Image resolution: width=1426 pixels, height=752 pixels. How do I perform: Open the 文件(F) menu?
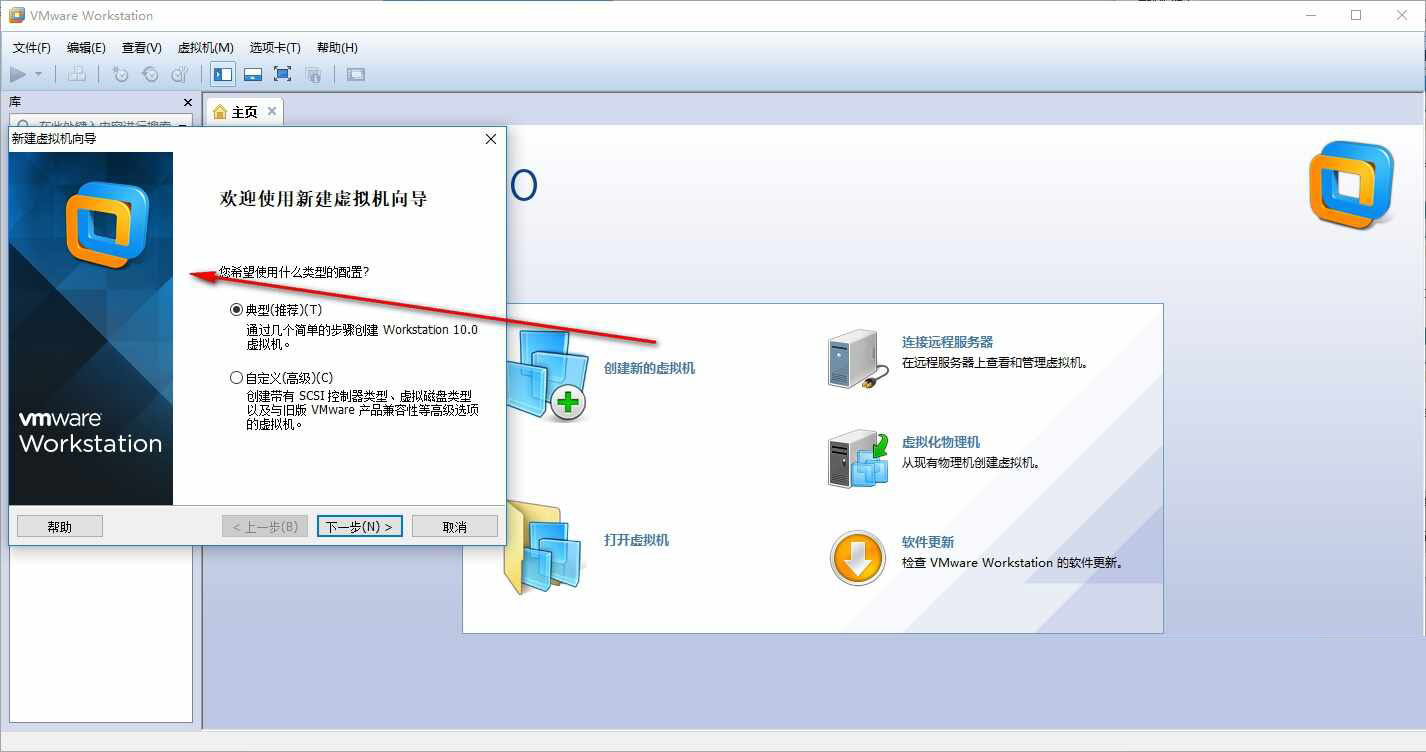tap(31, 47)
